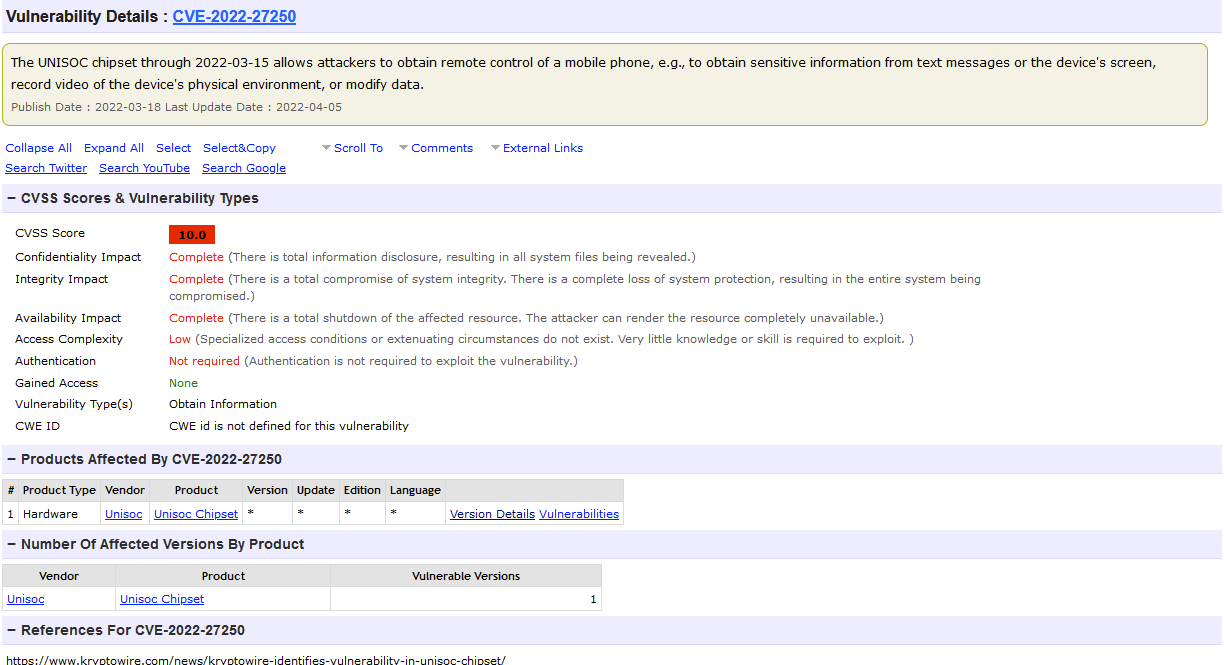Click 'CWE id is not defined' text
Viewport: 1224px width, 665px height.
[289, 426]
